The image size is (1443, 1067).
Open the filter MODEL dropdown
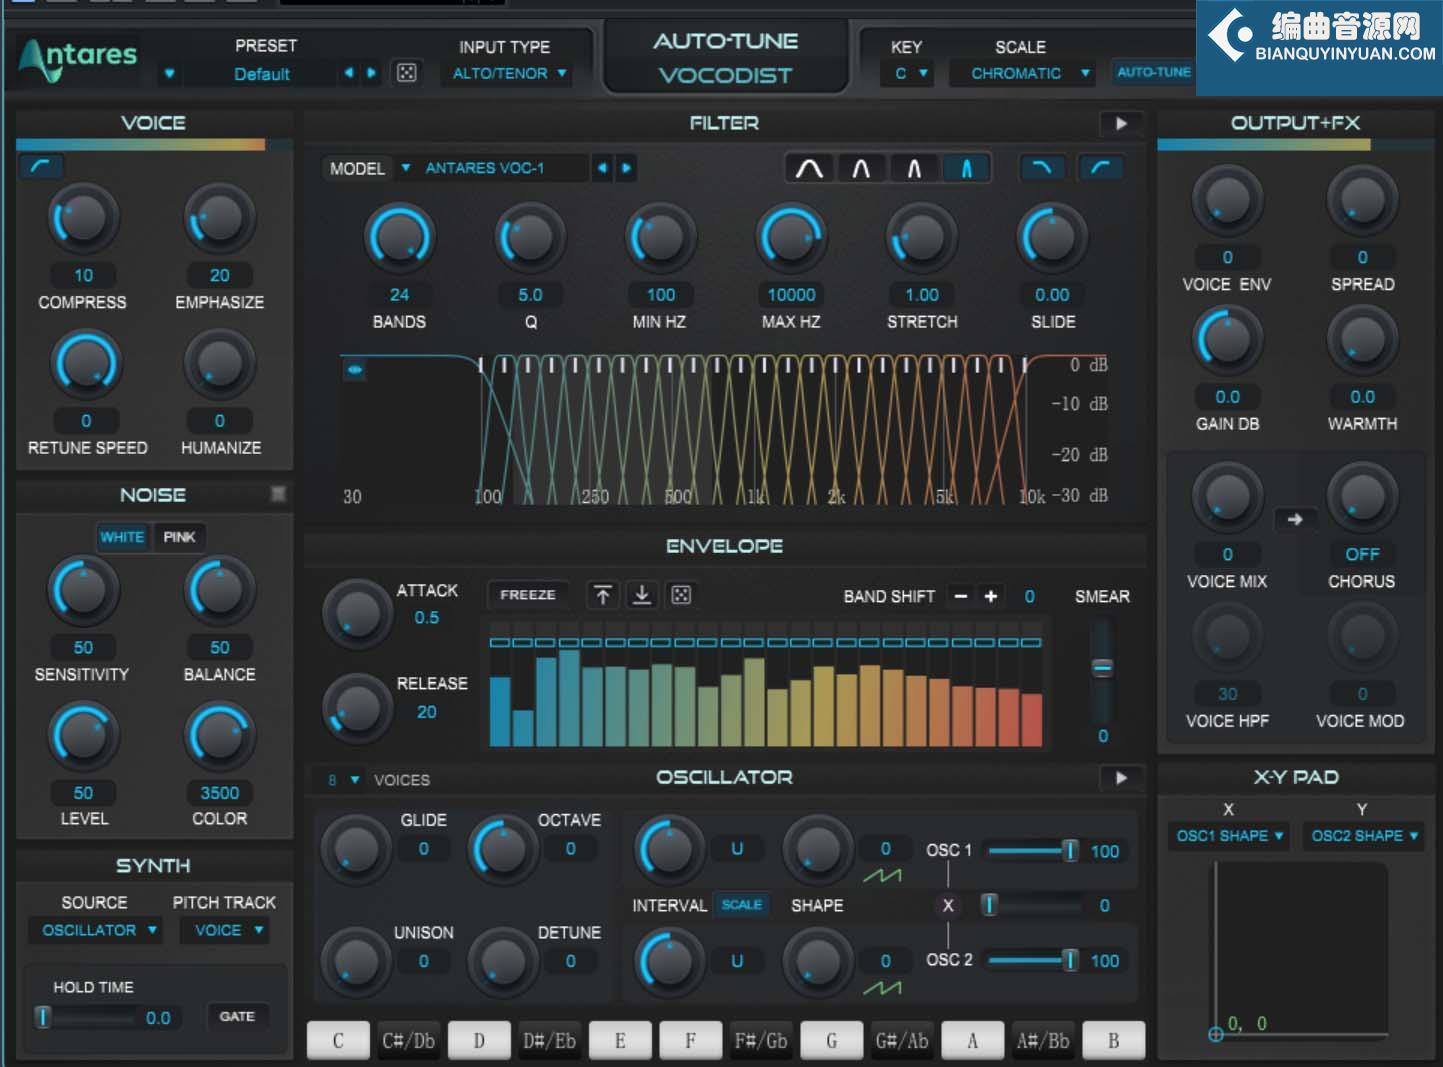[406, 168]
